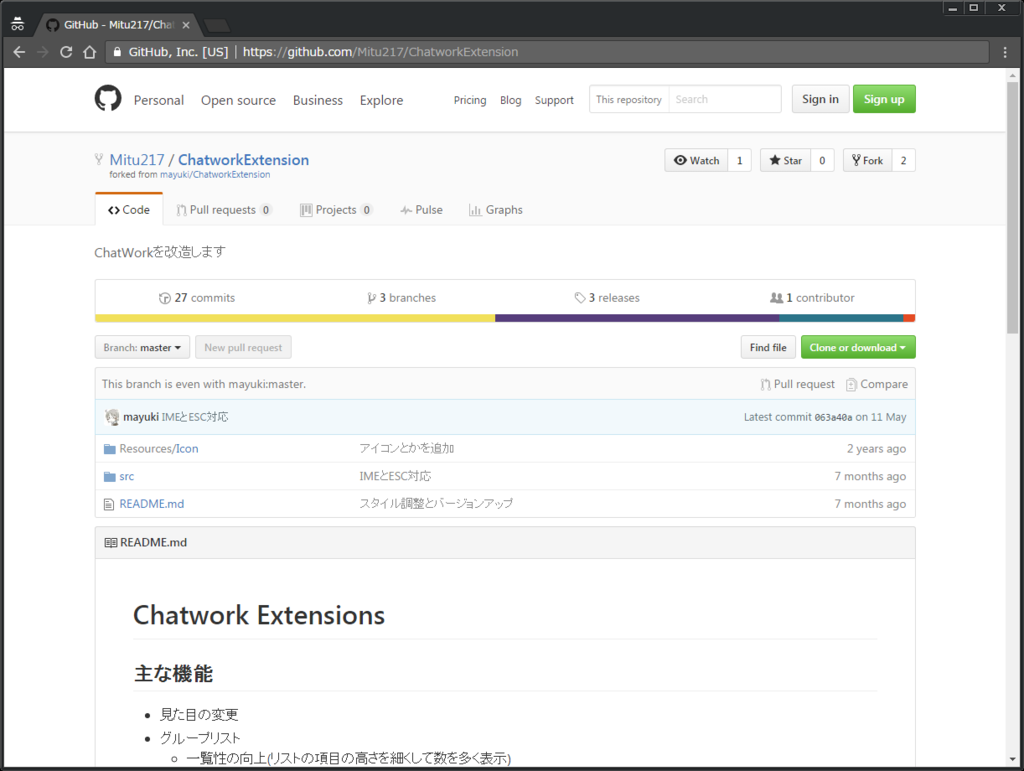Viewport: 1024px width, 771px height.
Task: Click the GitHub Octocat logo
Action: (108, 99)
